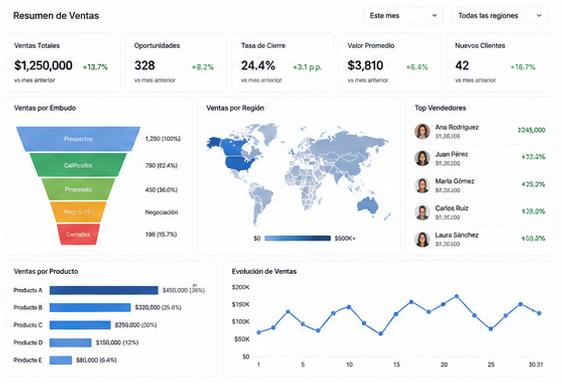
Task: Open María Gómez's avatar
Action: 422,185
